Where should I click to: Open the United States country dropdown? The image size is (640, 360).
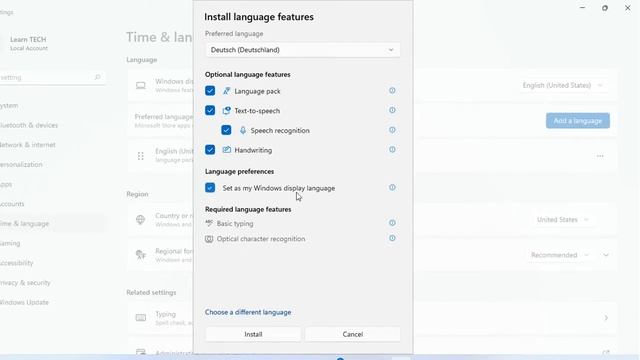click(563, 220)
